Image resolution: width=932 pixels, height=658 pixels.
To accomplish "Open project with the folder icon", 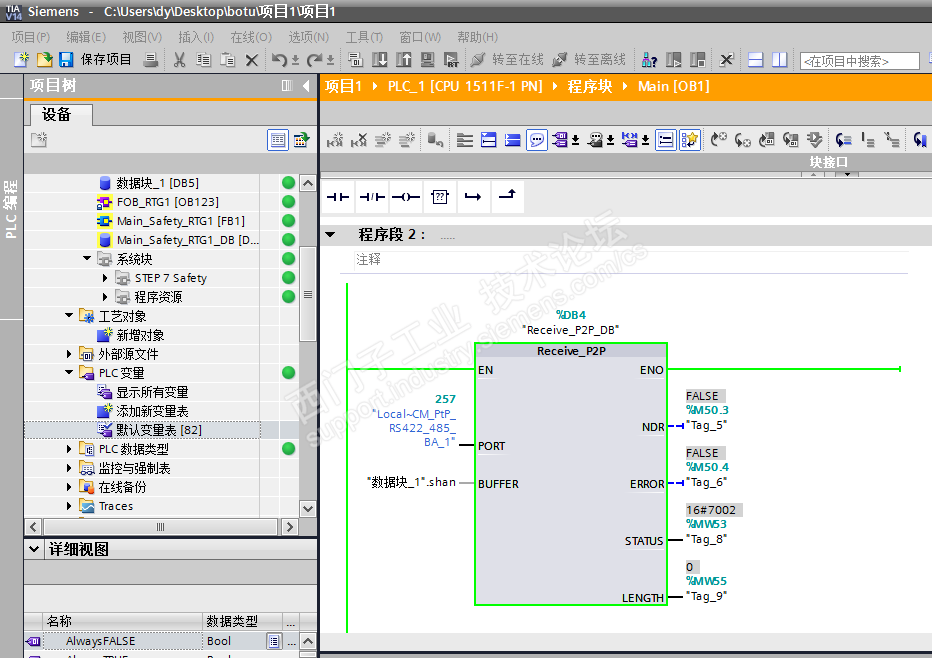I will [x=44, y=59].
